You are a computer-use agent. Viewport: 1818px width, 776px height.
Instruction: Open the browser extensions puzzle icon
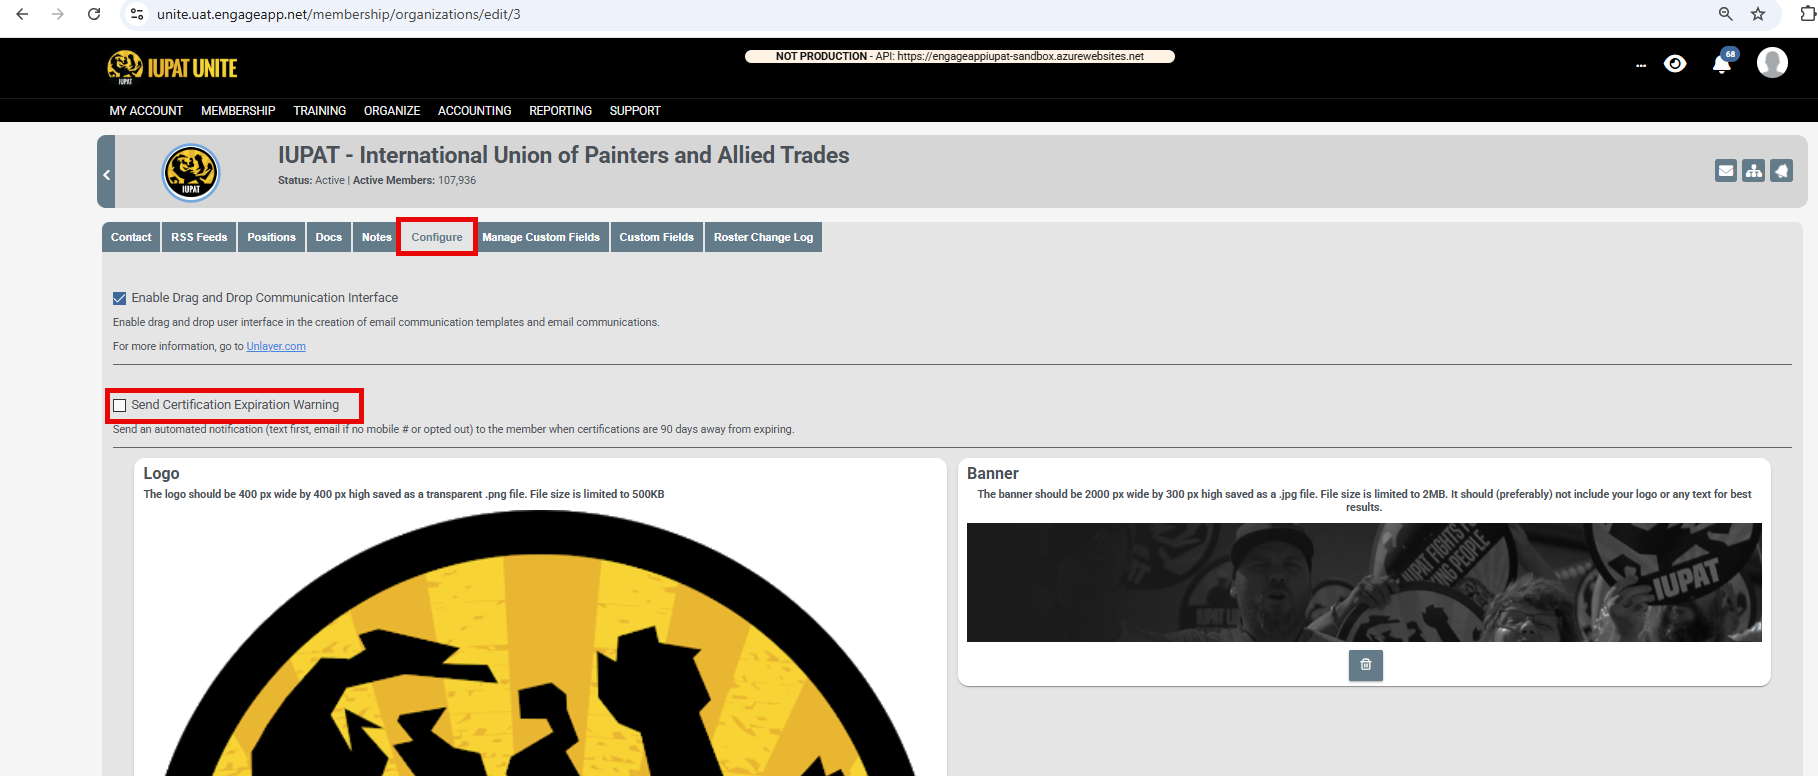1808,14
